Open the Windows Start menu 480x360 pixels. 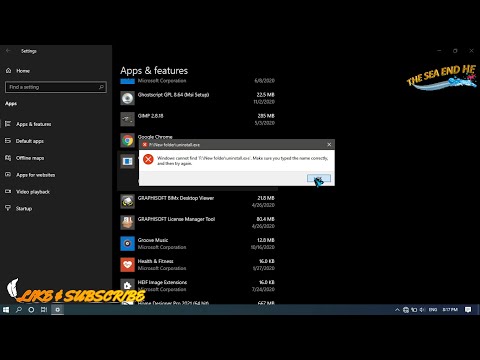coord(6,310)
